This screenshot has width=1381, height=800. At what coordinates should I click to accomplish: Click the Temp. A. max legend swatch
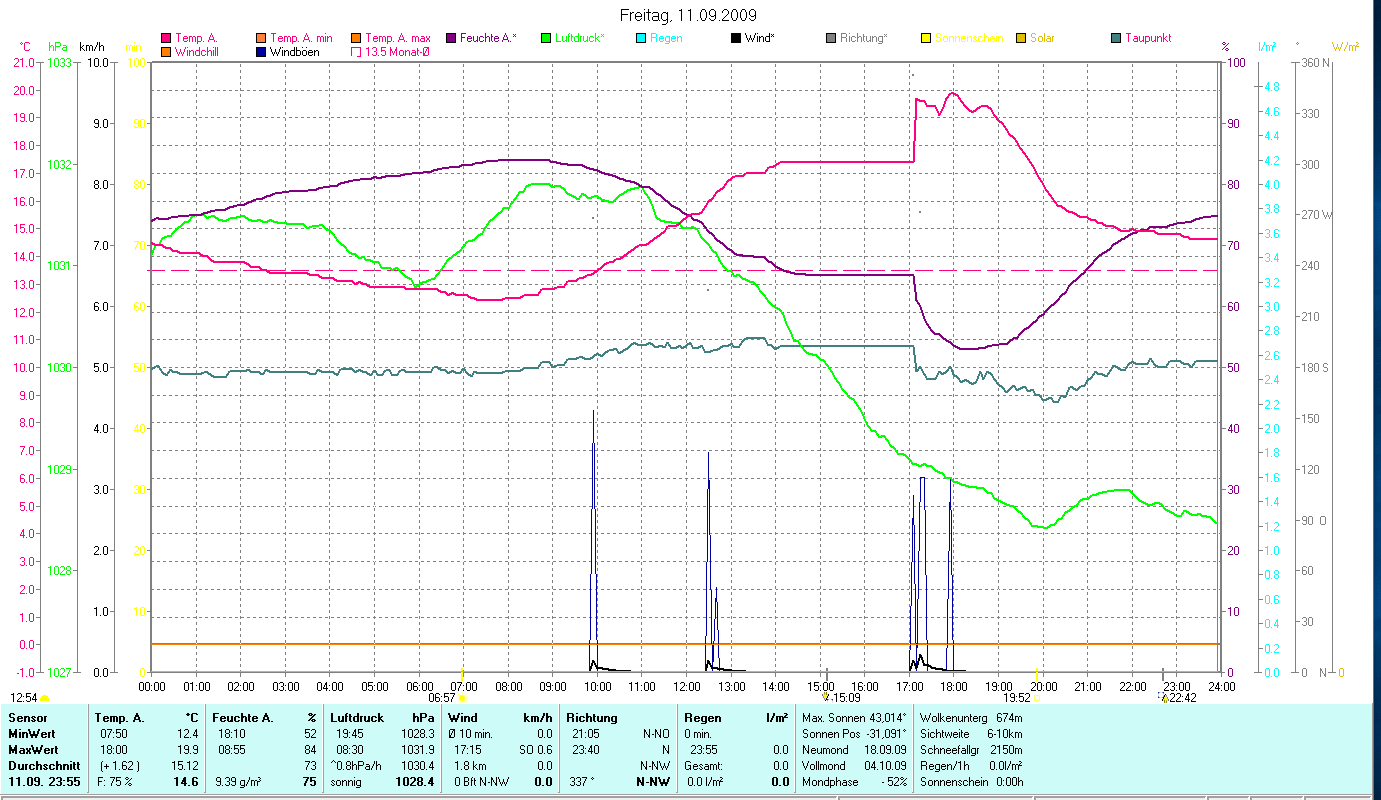pyautogui.click(x=355, y=38)
